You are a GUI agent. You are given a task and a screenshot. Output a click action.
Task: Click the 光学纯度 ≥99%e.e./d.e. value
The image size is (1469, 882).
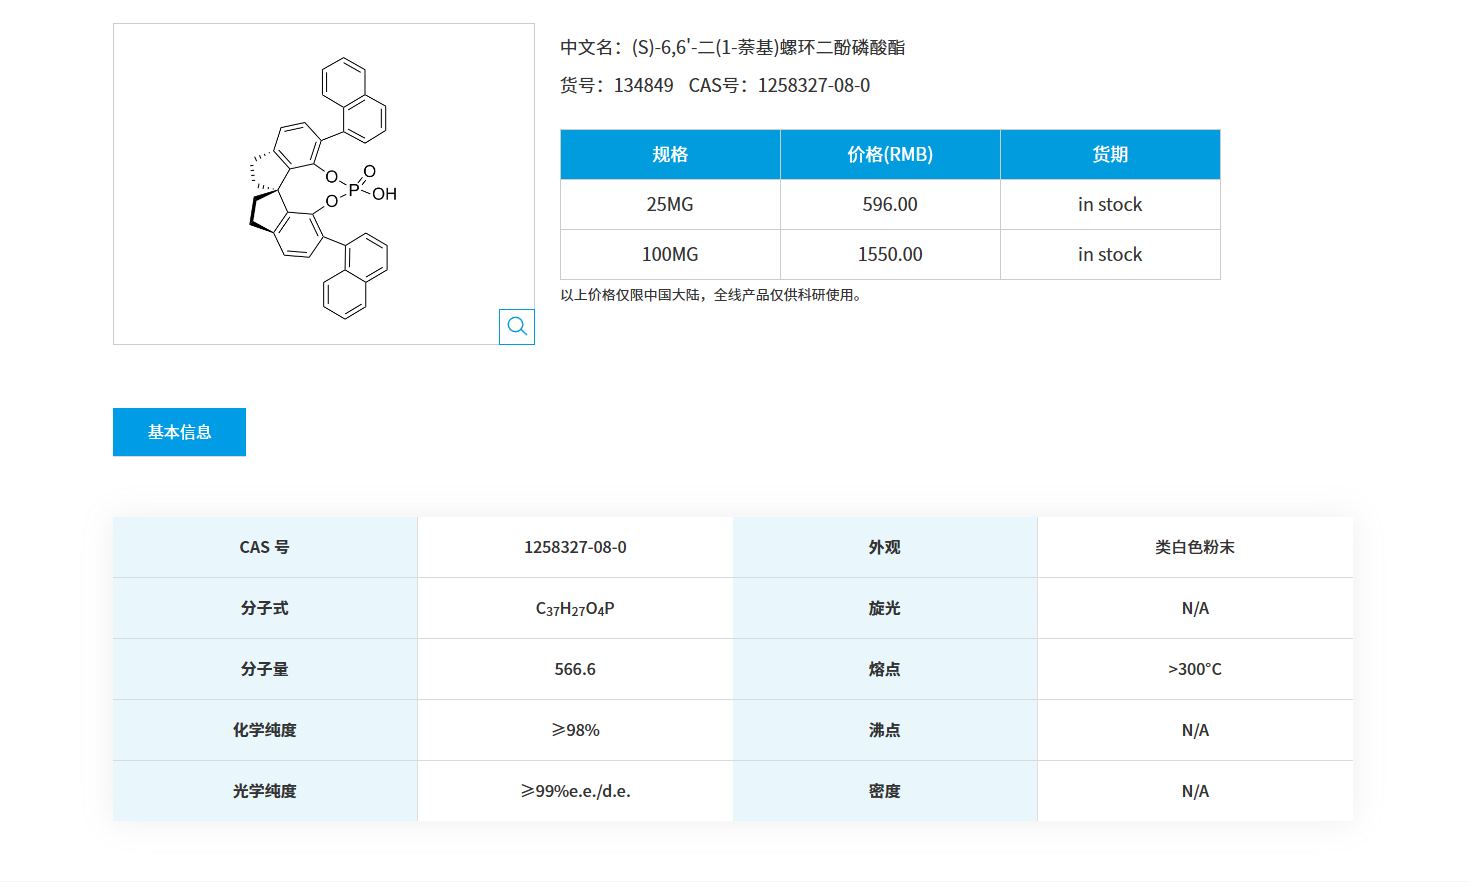tap(576, 790)
